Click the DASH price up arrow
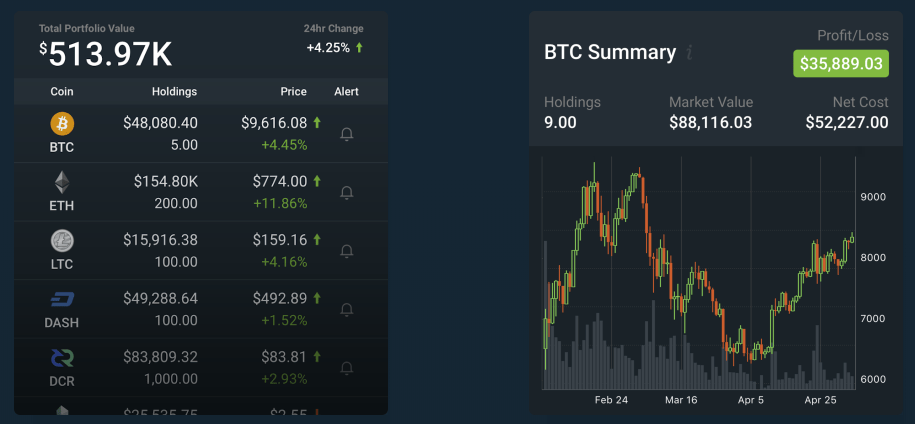This screenshot has width=915, height=424. pyautogui.click(x=317, y=298)
